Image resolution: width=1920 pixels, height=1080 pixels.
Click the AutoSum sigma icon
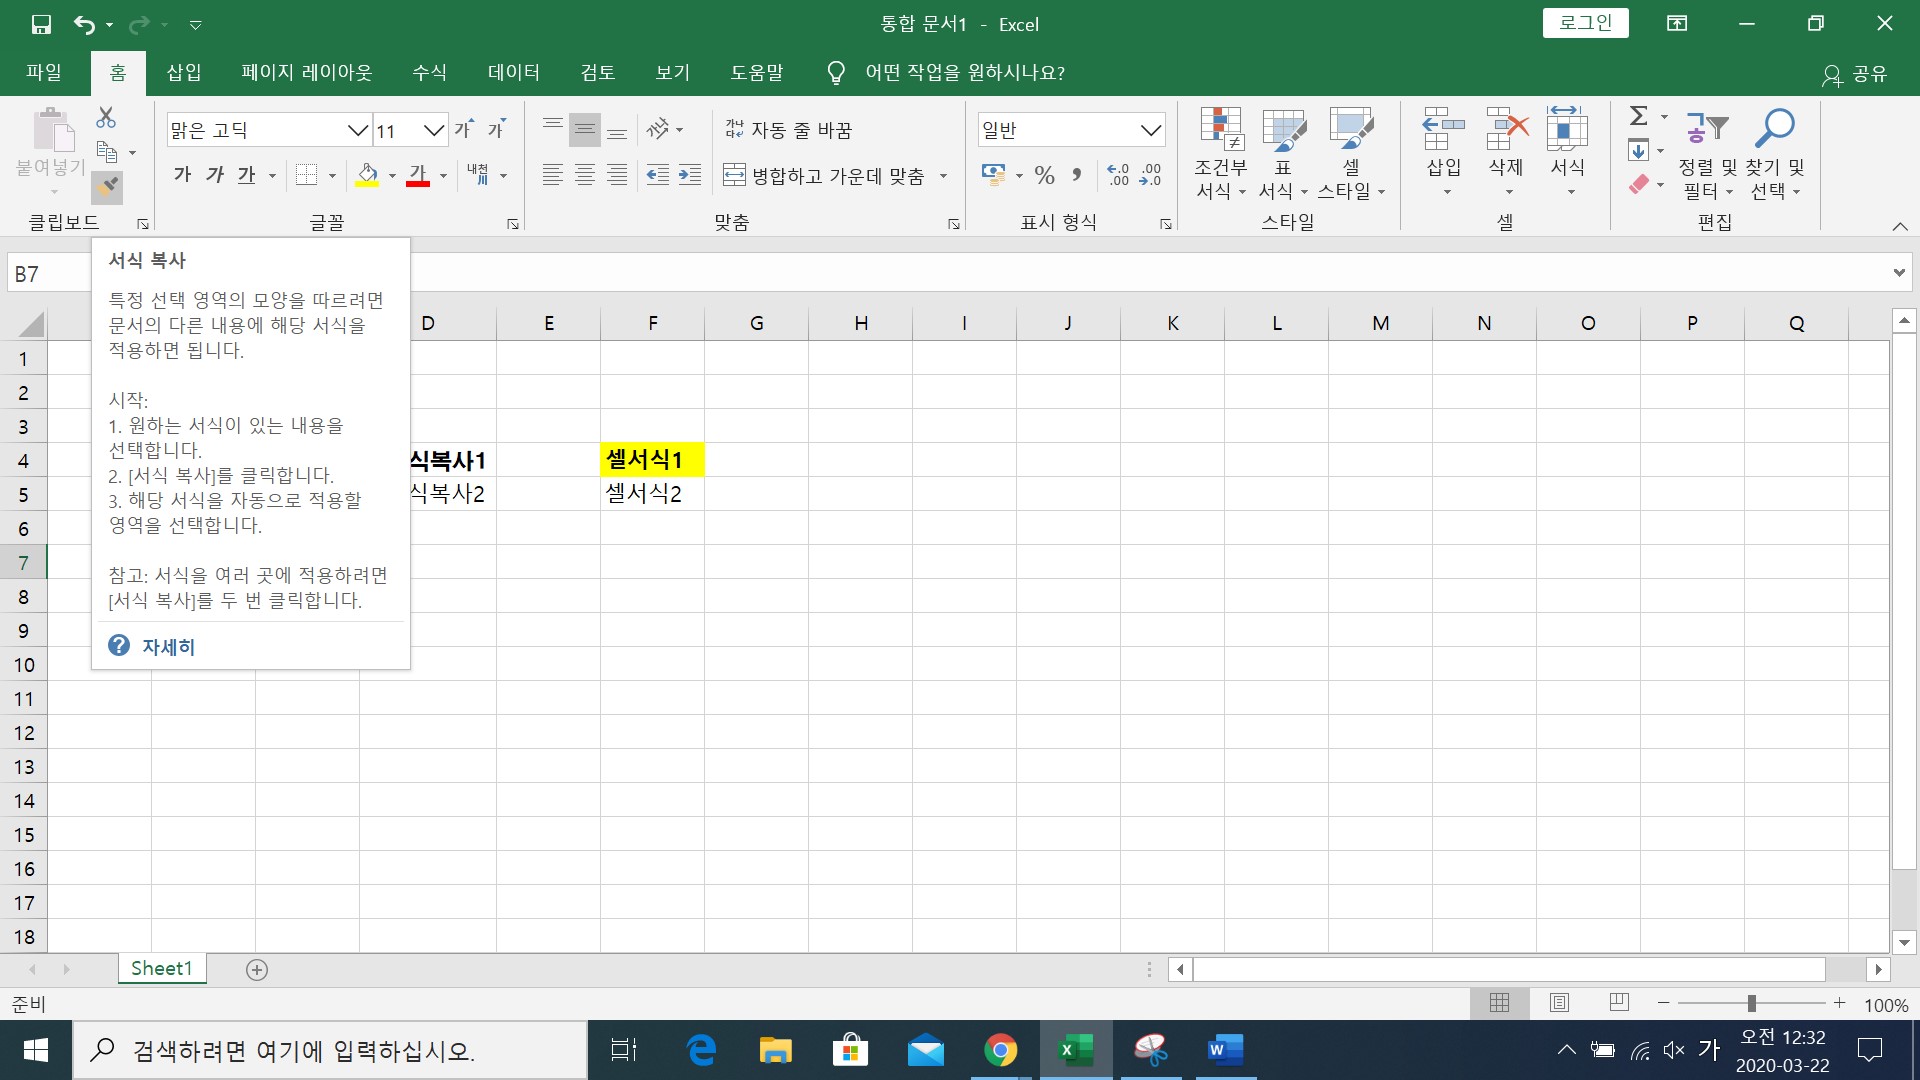[x=1638, y=116]
